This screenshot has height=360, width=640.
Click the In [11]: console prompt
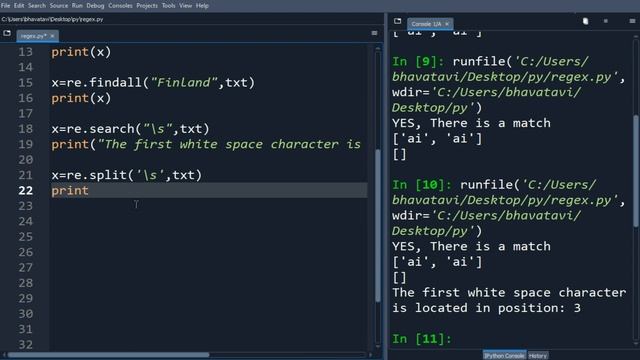coord(422,339)
